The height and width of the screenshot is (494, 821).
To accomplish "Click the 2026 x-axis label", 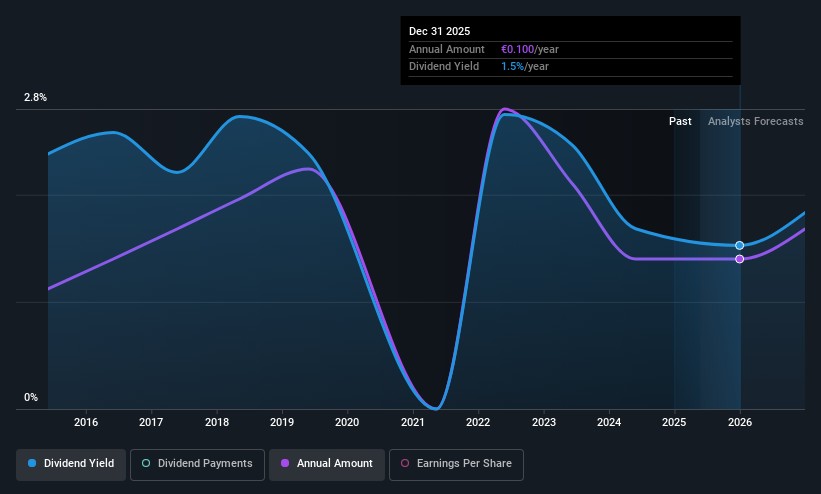I will tap(740, 422).
